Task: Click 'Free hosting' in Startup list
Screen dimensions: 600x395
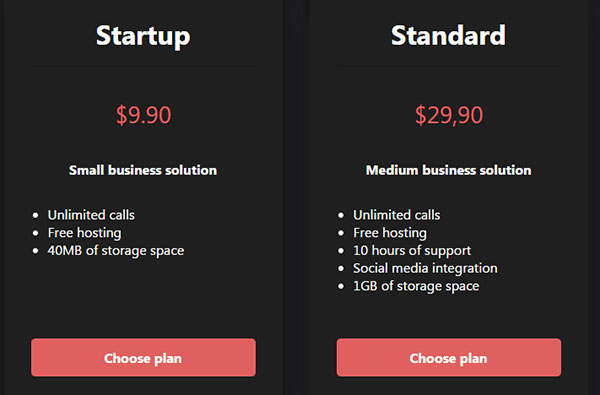Action: pos(85,233)
